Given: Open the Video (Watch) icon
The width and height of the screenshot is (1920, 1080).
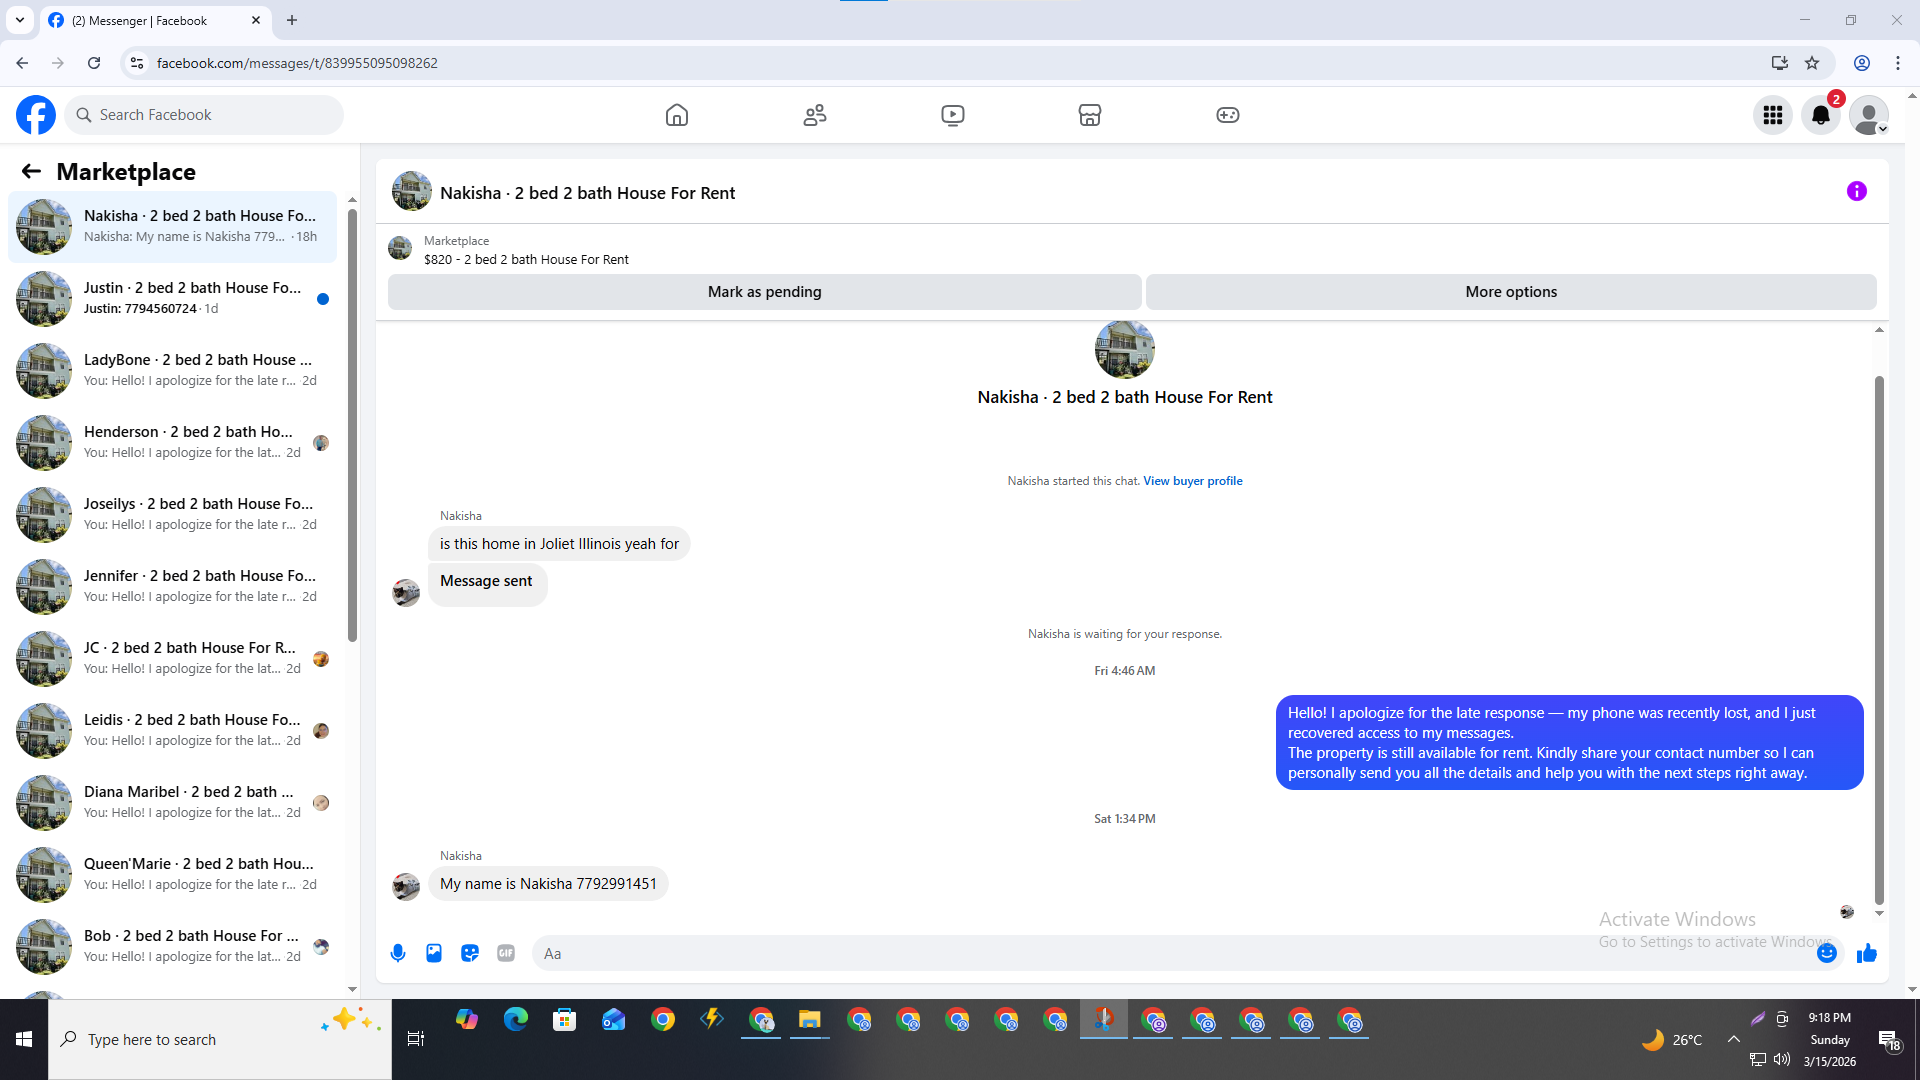Looking at the screenshot, I should (x=953, y=115).
